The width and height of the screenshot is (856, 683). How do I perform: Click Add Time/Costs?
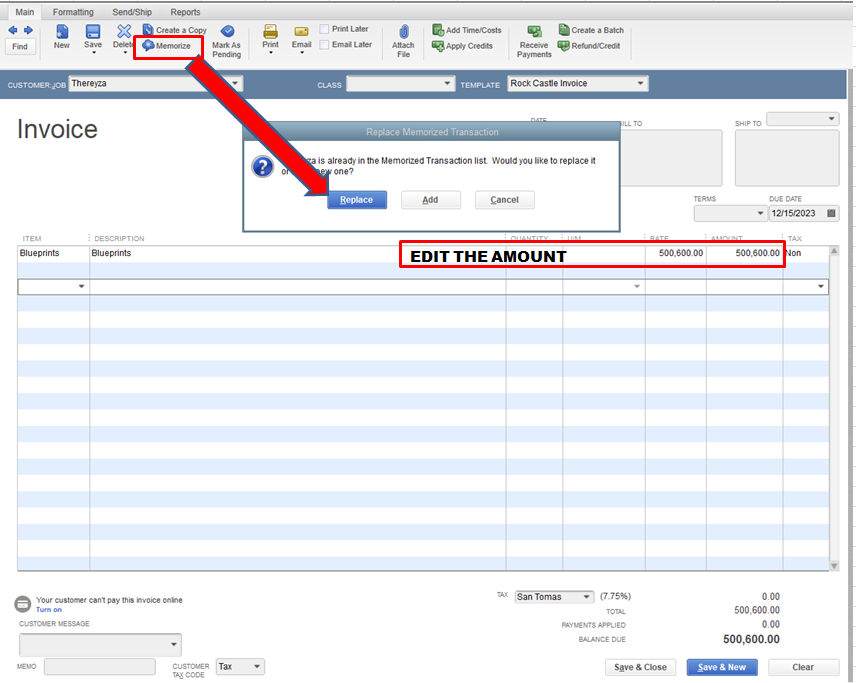click(x=467, y=30)
